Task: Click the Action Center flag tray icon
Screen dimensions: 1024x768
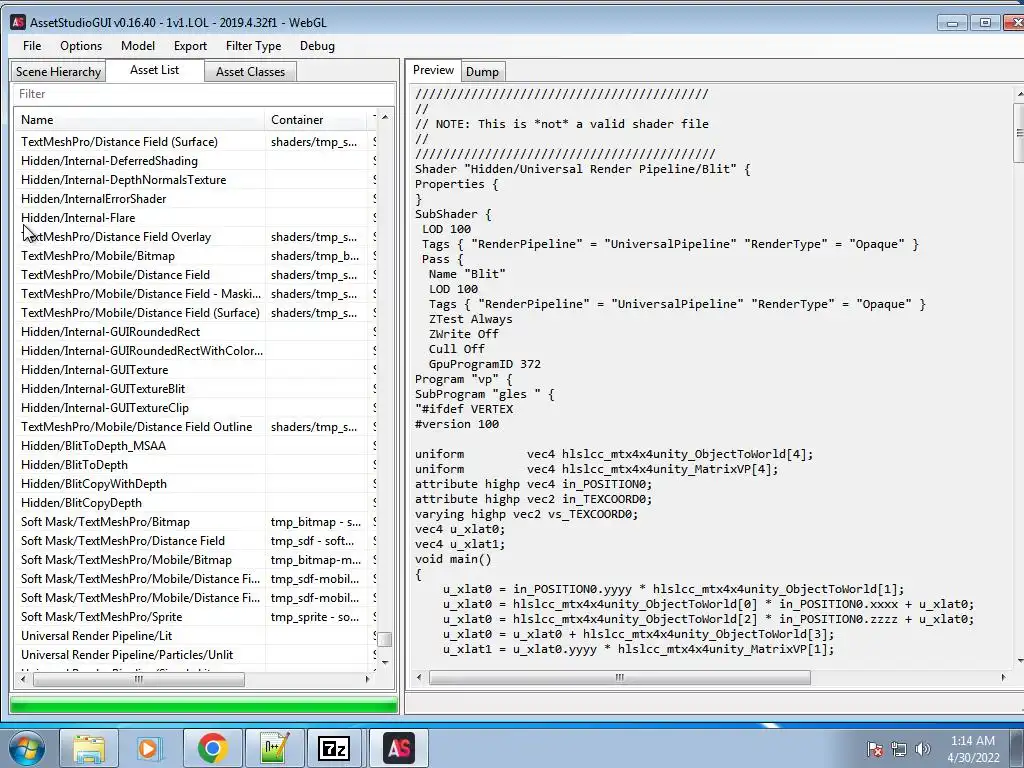Action: [x=875, y=749]
